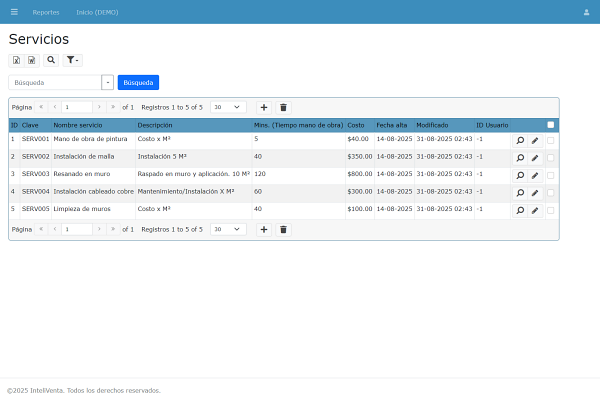Open the hamburger menu in the top bar
Image resolution: width=600 pixels, height=402 pixels.
coord(14,12)
